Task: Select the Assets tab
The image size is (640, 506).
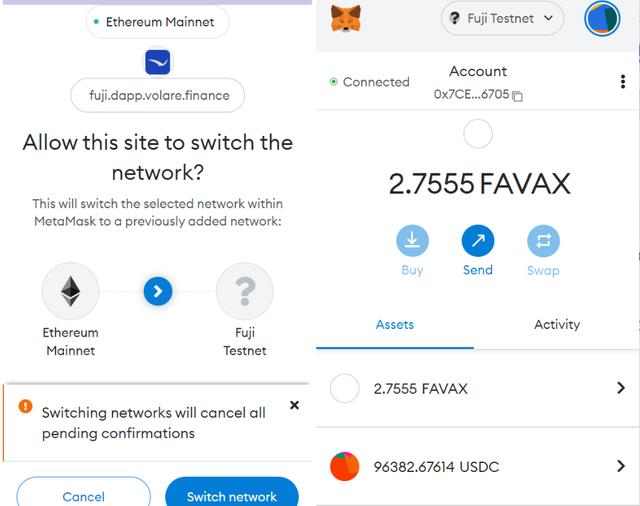Action: click(395, 324)
